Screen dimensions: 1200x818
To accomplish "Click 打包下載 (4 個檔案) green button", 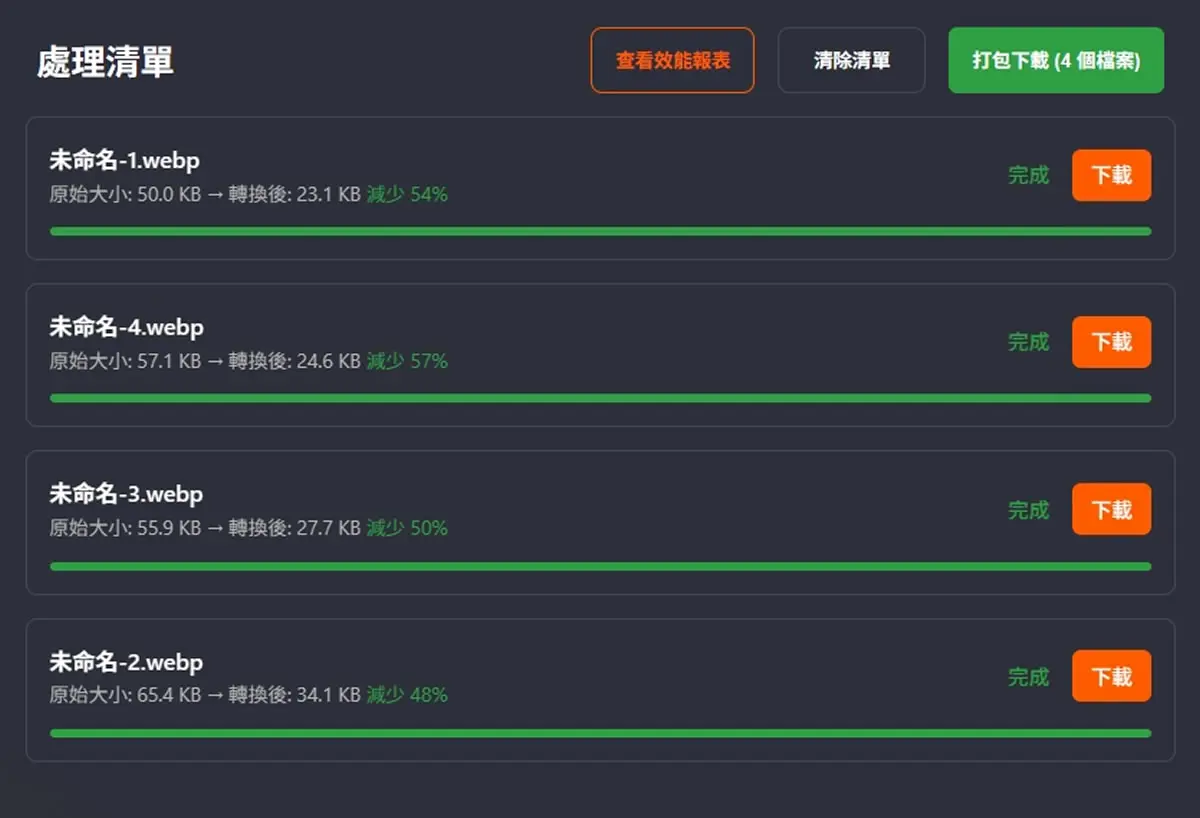I will (x=1056, y=60).
